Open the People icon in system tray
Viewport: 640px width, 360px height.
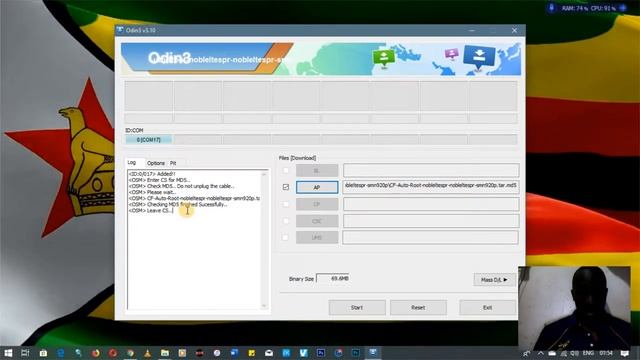point(527,353)
